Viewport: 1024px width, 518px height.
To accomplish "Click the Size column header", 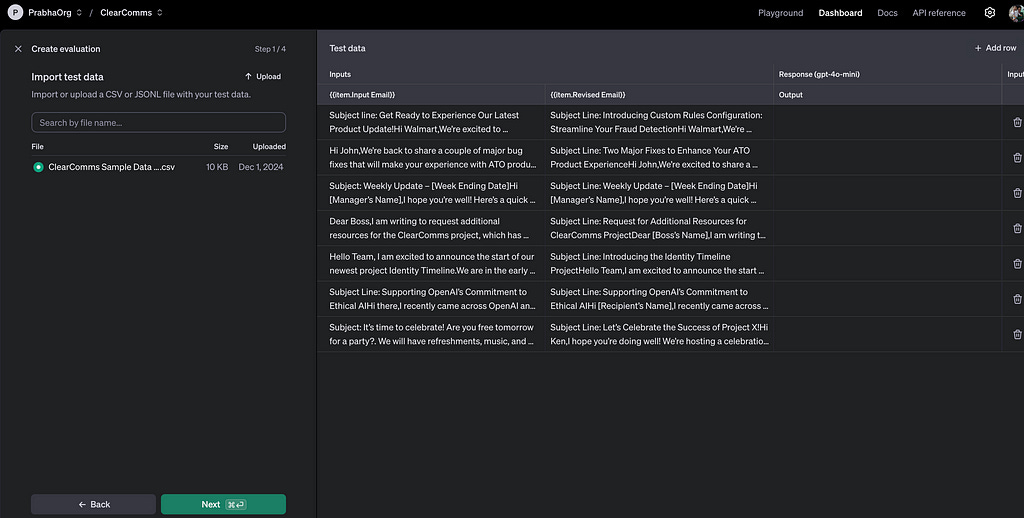I will point(221,146).
